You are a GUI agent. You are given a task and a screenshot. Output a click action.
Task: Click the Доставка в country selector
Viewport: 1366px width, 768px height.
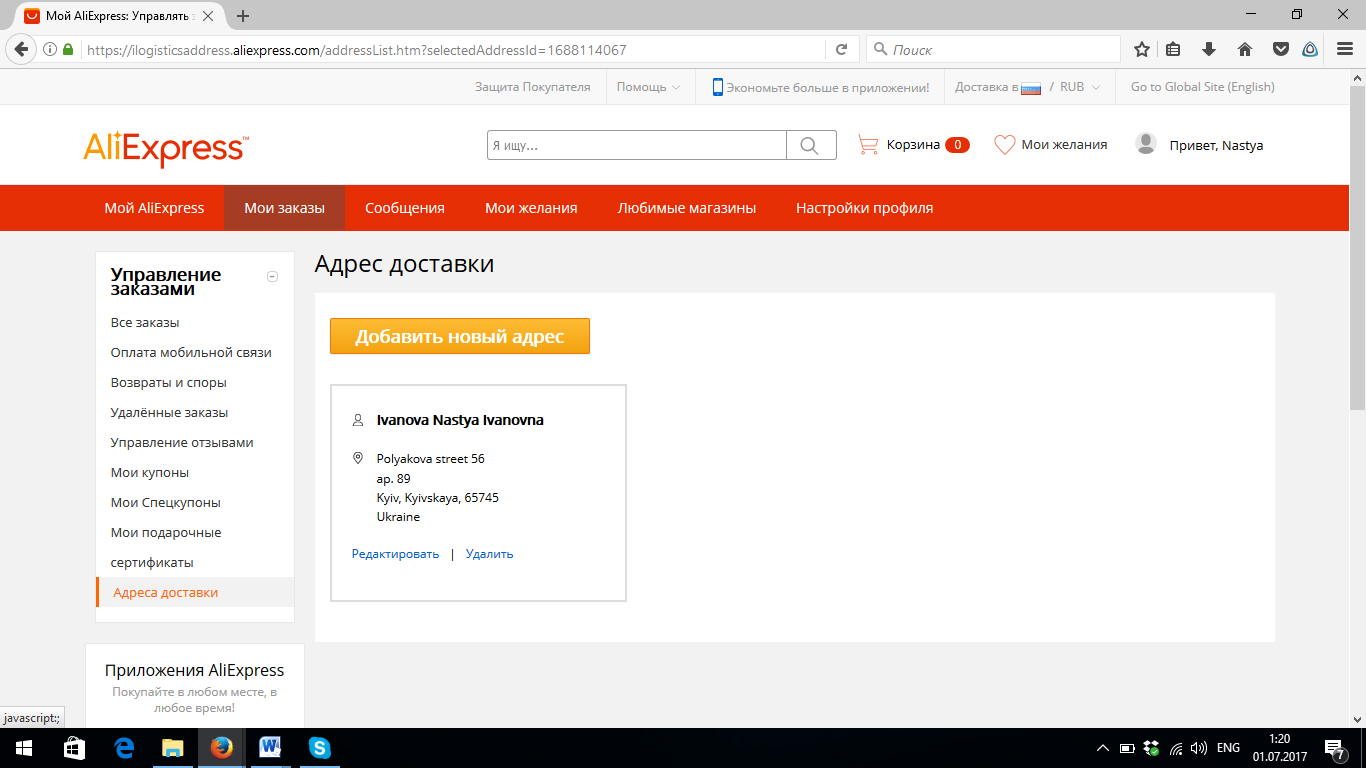point(998,87)
